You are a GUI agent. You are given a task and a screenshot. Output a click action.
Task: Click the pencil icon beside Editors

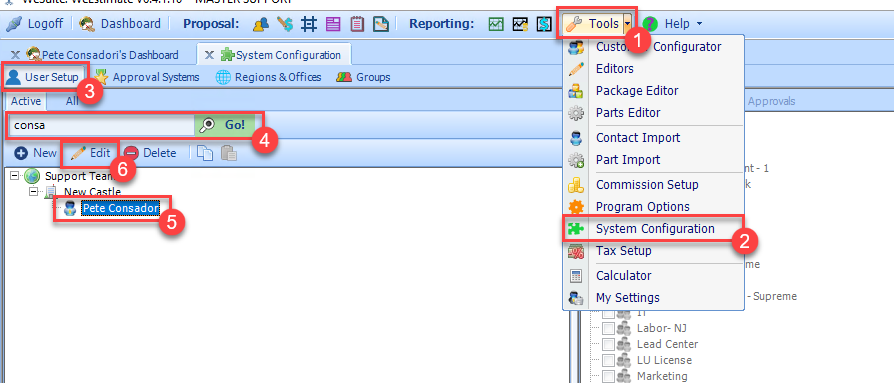pyautogui.click(x=576, y=68)
